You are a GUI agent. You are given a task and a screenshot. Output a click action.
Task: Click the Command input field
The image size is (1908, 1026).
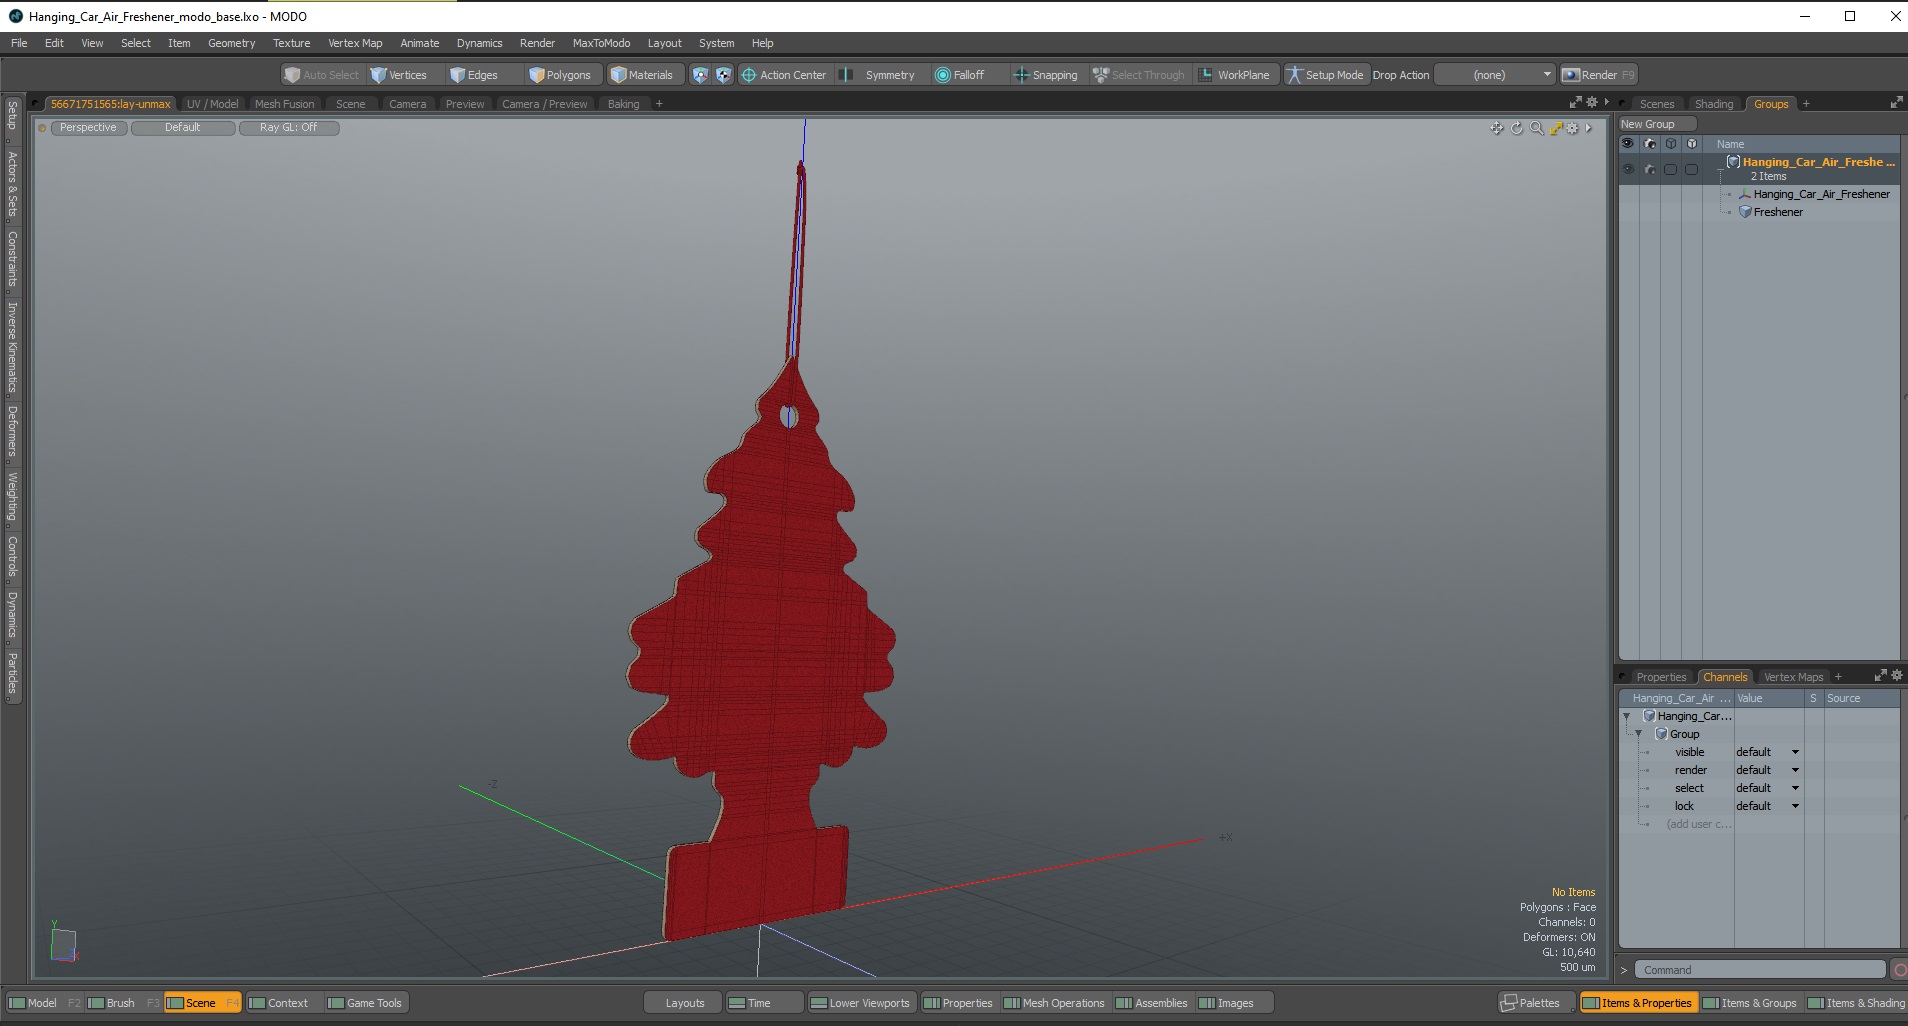click(1761, 970)
